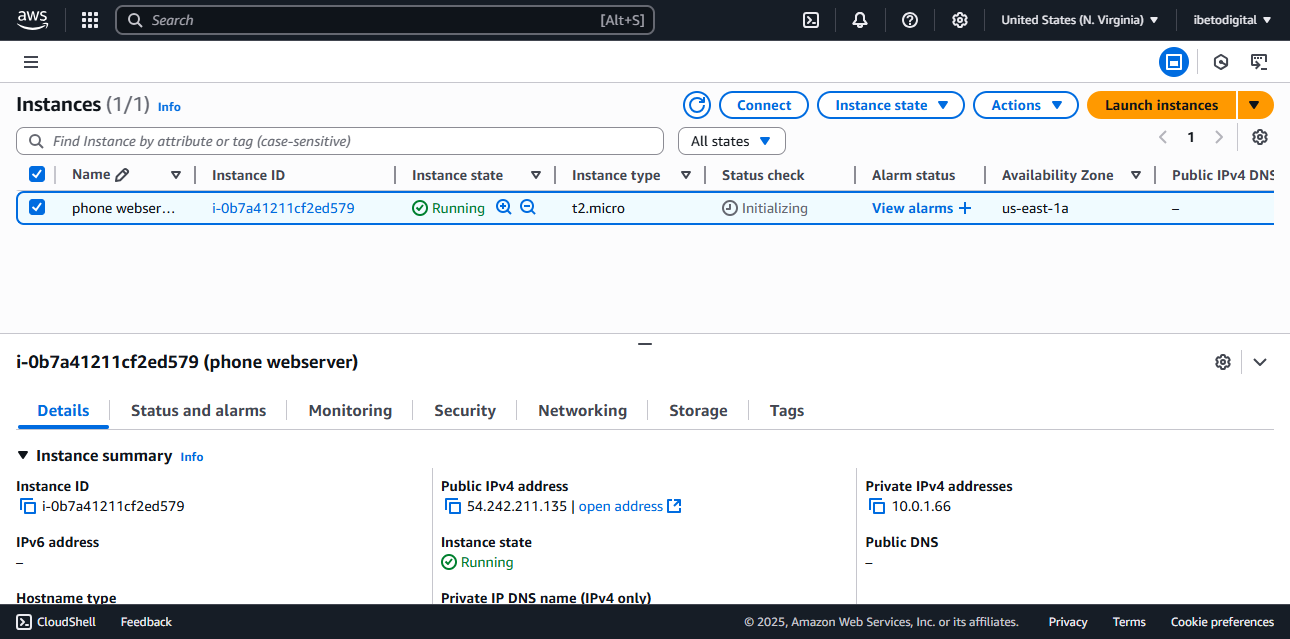Click the Info link beside Instance summary
Image resolution: width=1290 pixels, height=639 pixels.
pos(192,456)
